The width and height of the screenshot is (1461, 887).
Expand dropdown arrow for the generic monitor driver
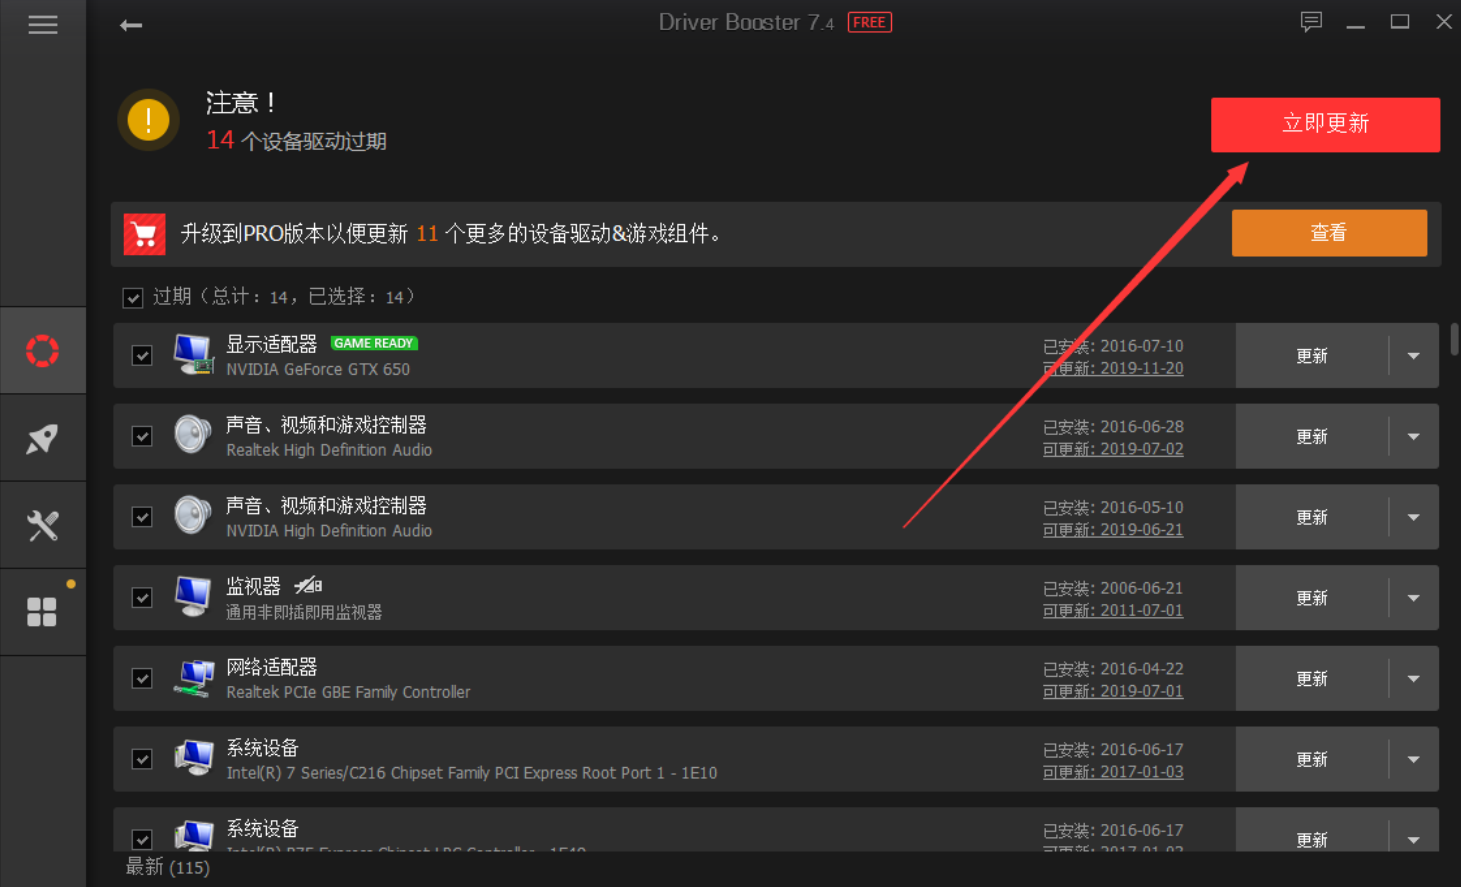1413,598
